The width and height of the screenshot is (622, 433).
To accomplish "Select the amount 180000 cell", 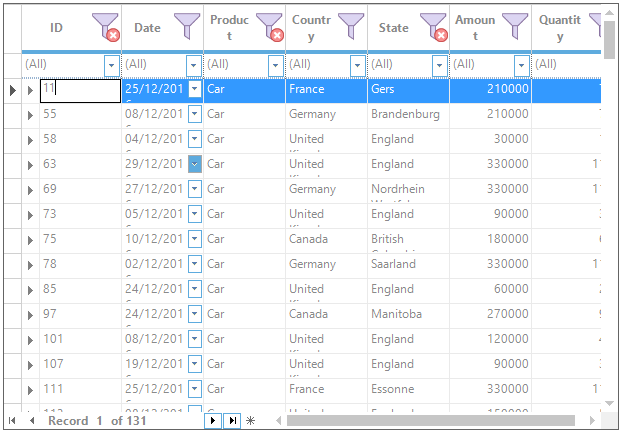I will click(x=491, y=240).
